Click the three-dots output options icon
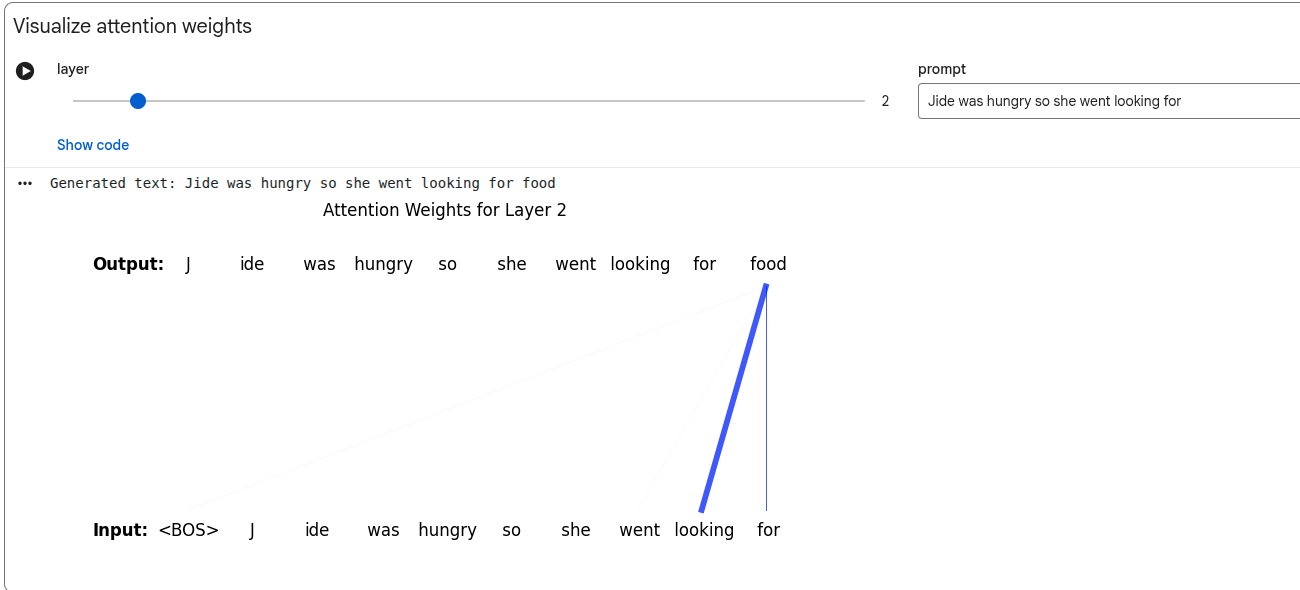The width and height of the screenshot is (1300, 590). pos(25,184)
